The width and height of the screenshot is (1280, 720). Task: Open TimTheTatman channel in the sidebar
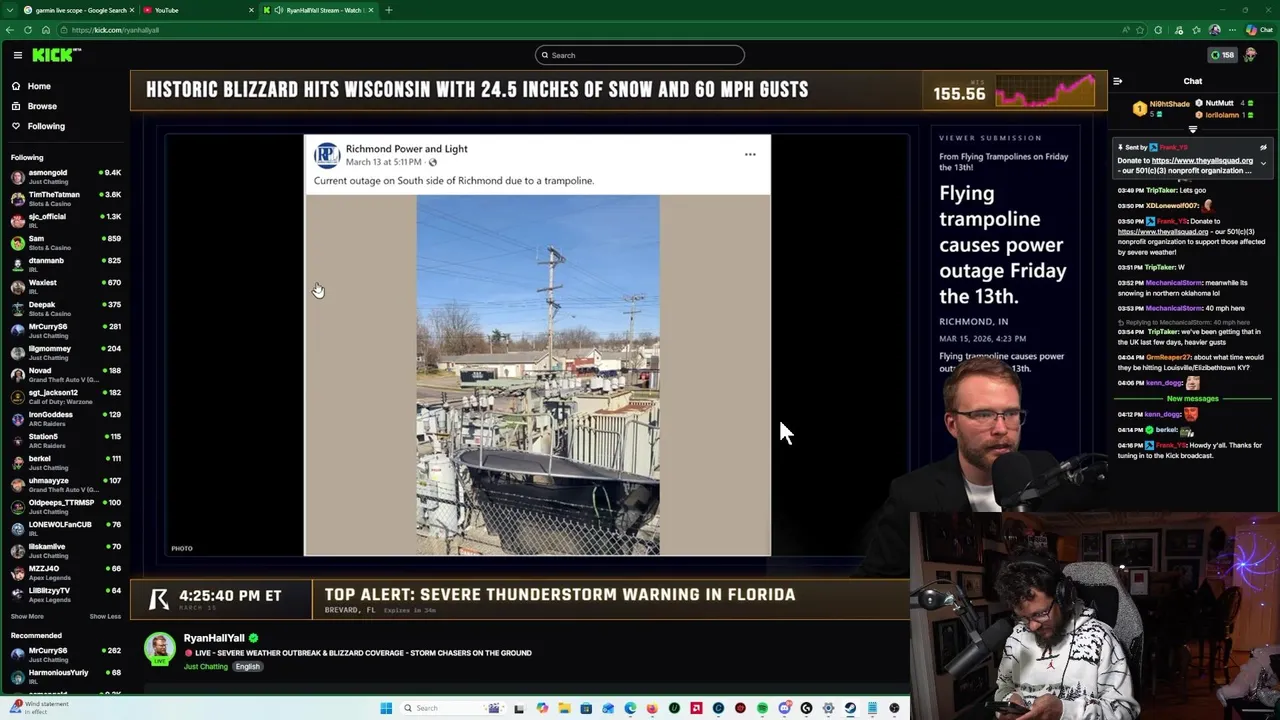(x=65, y=198)
